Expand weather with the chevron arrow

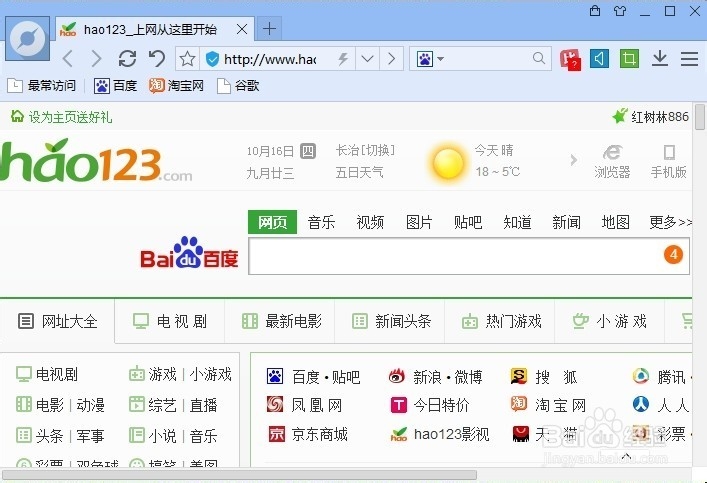point(573,160)
